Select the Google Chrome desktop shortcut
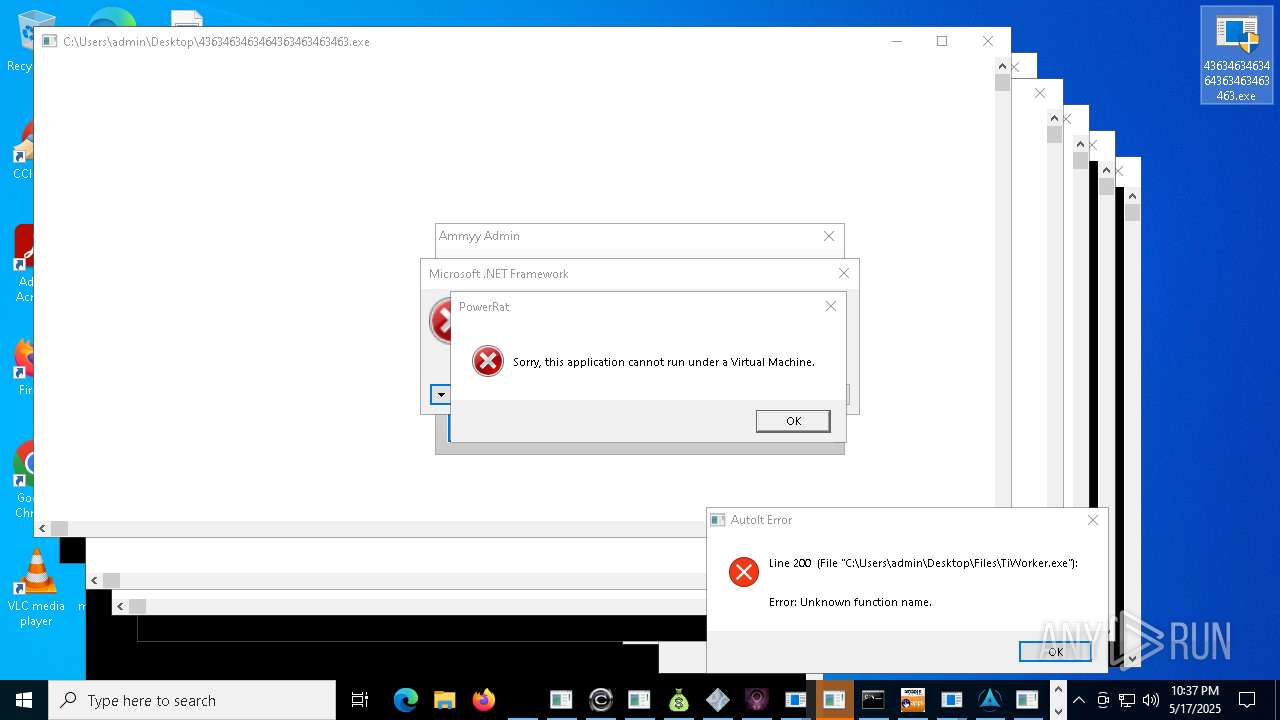 pos(22,480)
